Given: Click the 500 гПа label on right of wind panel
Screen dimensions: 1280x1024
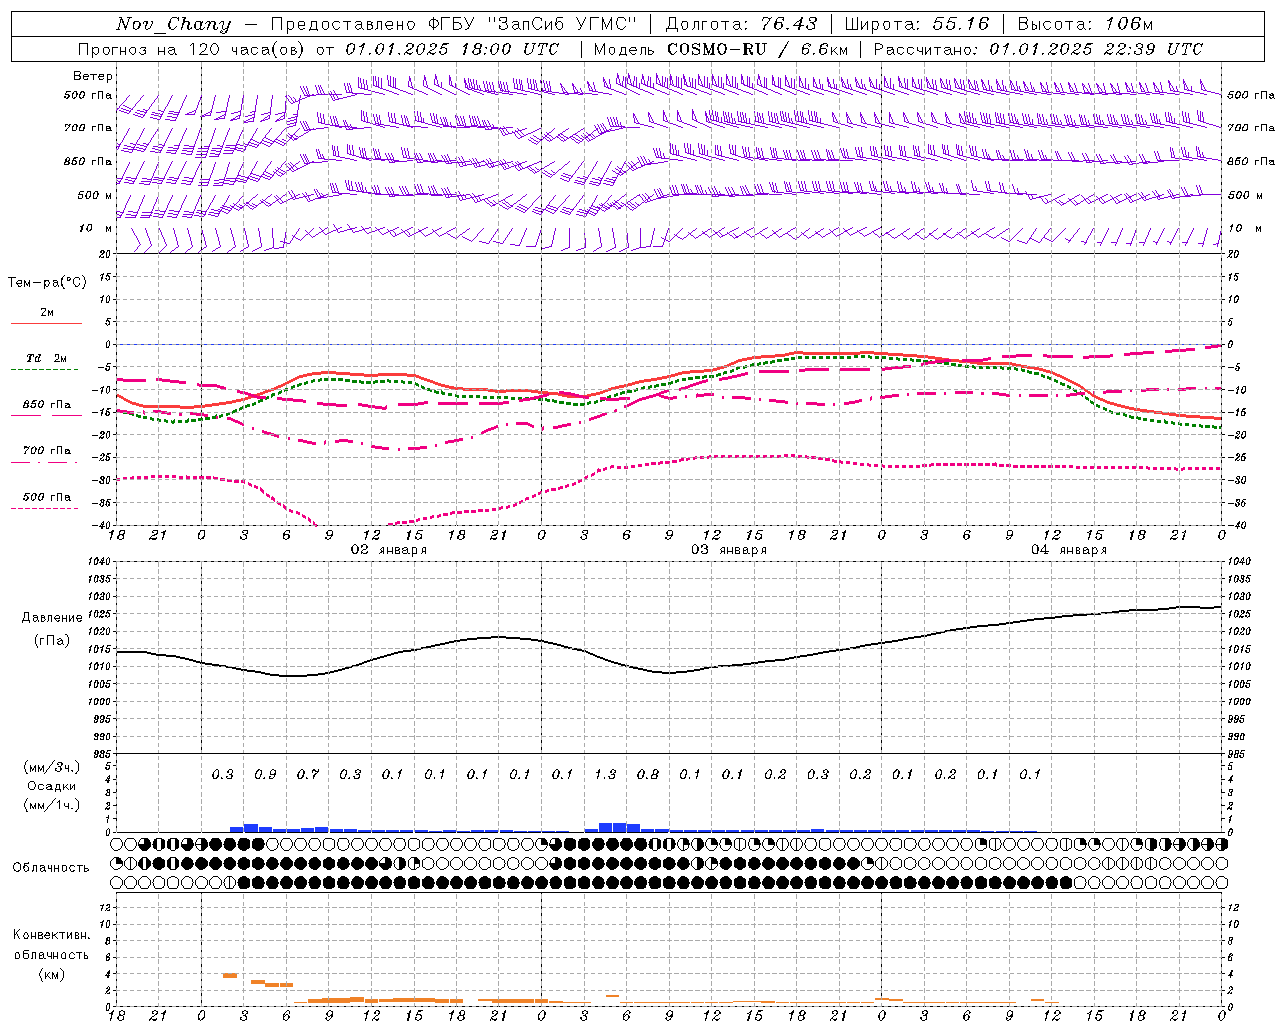Looking at the screenshot, I should [1251, 95].
